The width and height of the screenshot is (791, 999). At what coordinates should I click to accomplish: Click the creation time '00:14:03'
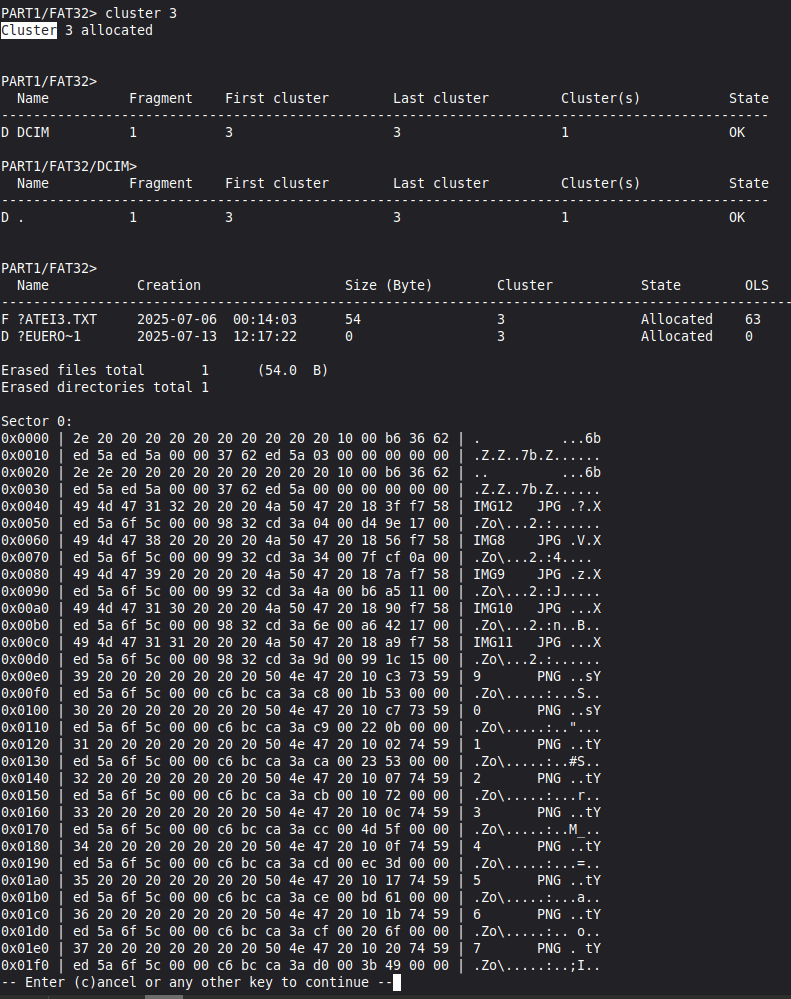click(264, 319)
